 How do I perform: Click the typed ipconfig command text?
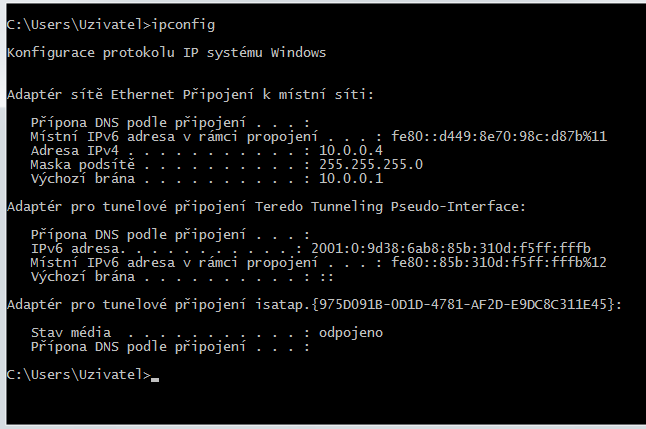click(187, 23)
